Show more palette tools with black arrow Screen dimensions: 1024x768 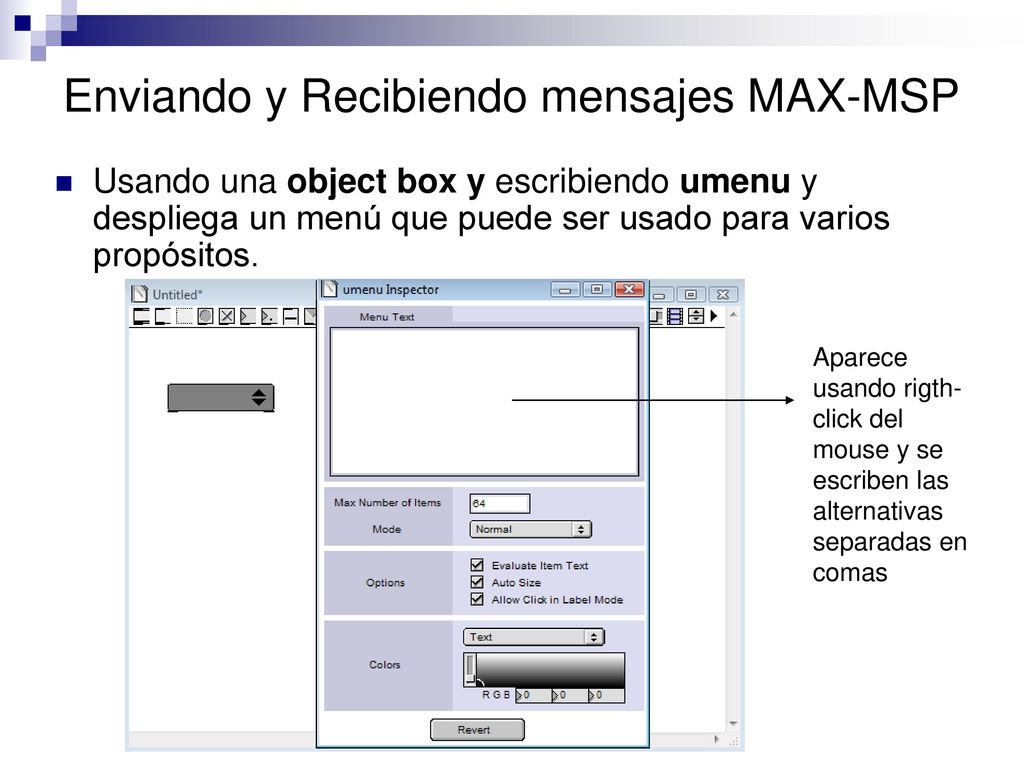(x=714, y=316)
